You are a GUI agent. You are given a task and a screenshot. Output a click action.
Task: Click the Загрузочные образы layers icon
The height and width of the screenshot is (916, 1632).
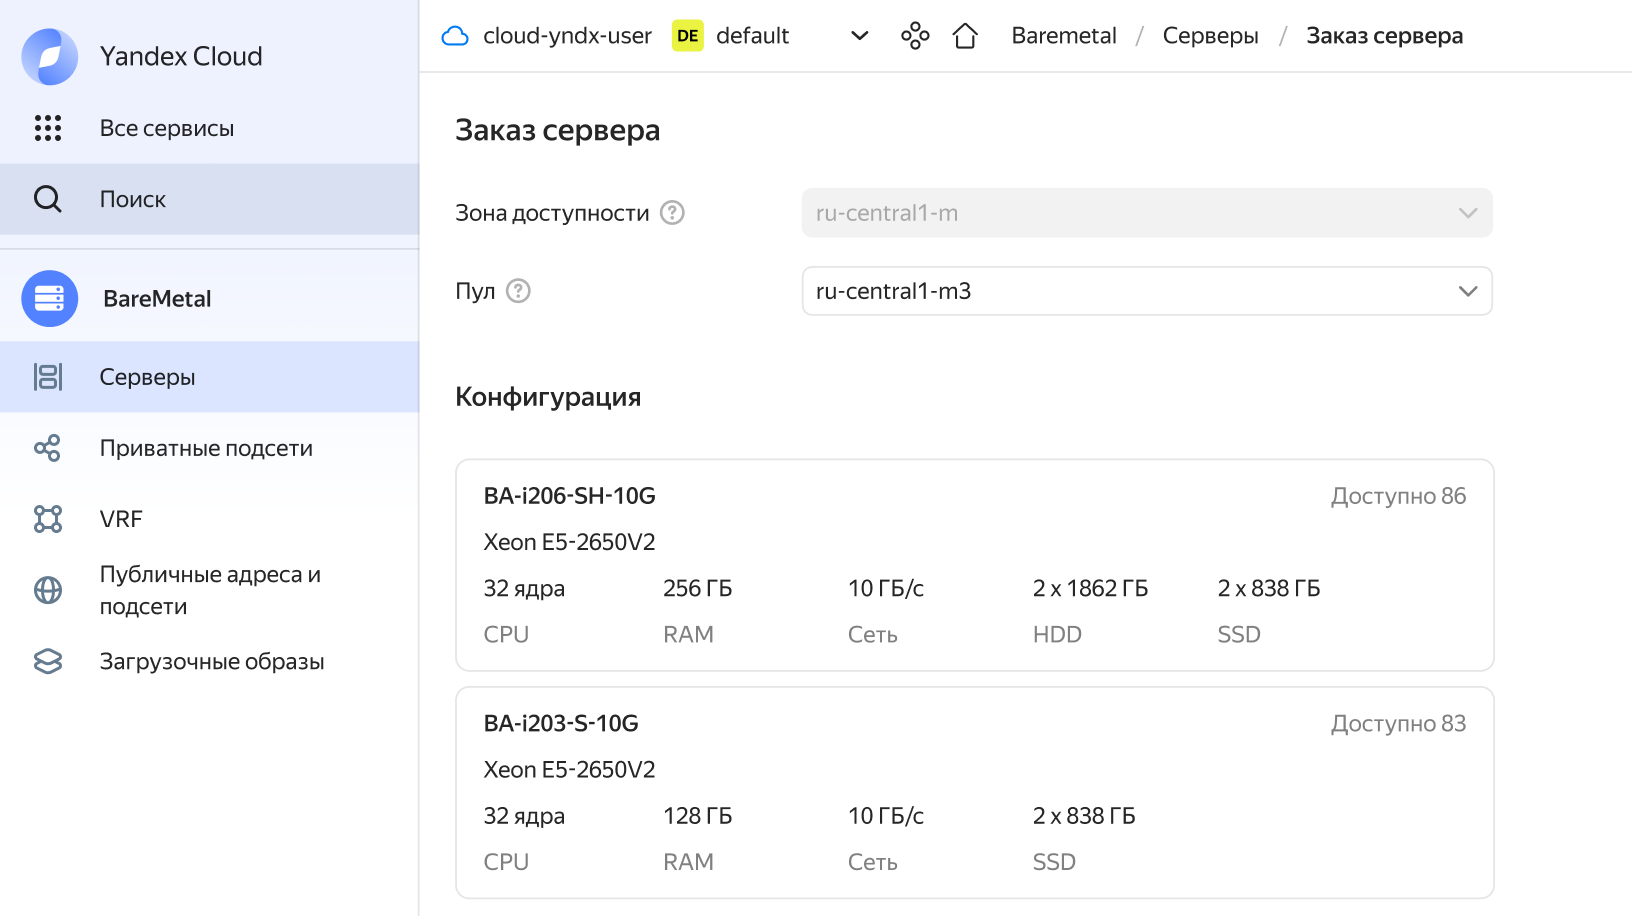[x=48, y=661]
